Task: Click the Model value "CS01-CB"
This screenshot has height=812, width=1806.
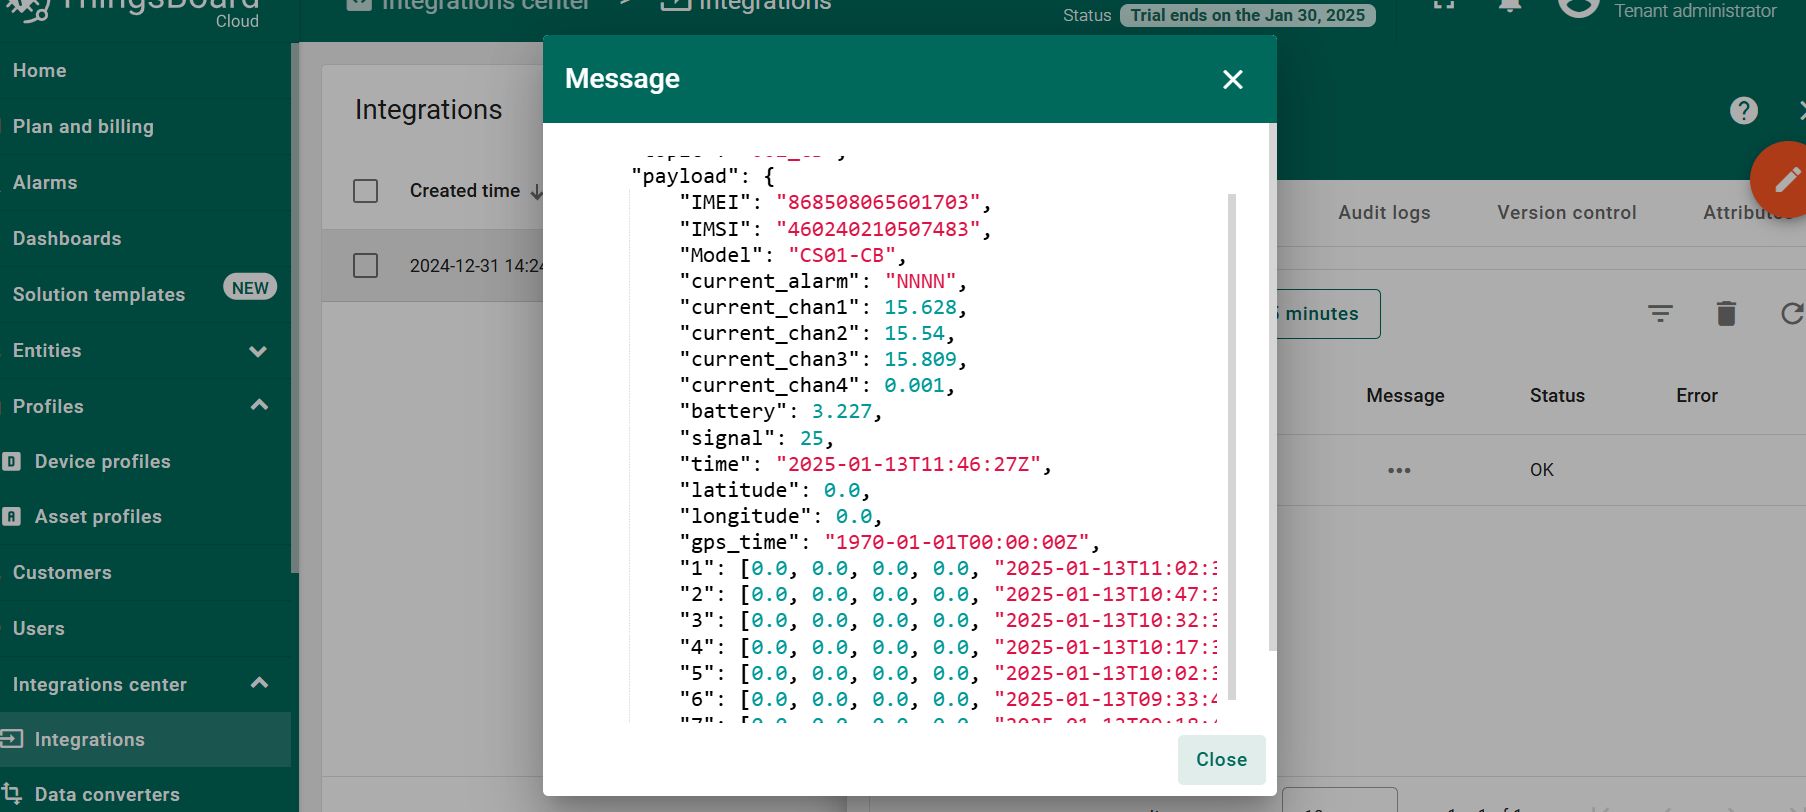Action: click(842, 255)
